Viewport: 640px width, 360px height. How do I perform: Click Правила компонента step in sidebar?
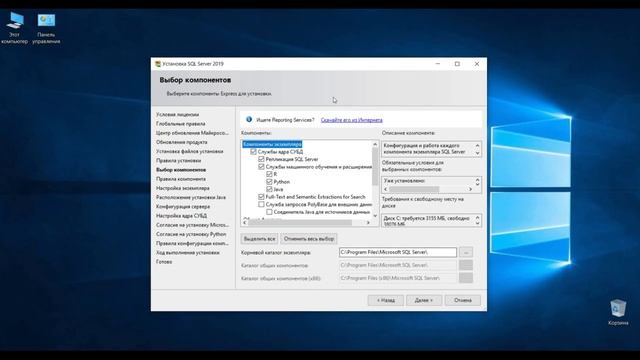(x=181, y=179)
